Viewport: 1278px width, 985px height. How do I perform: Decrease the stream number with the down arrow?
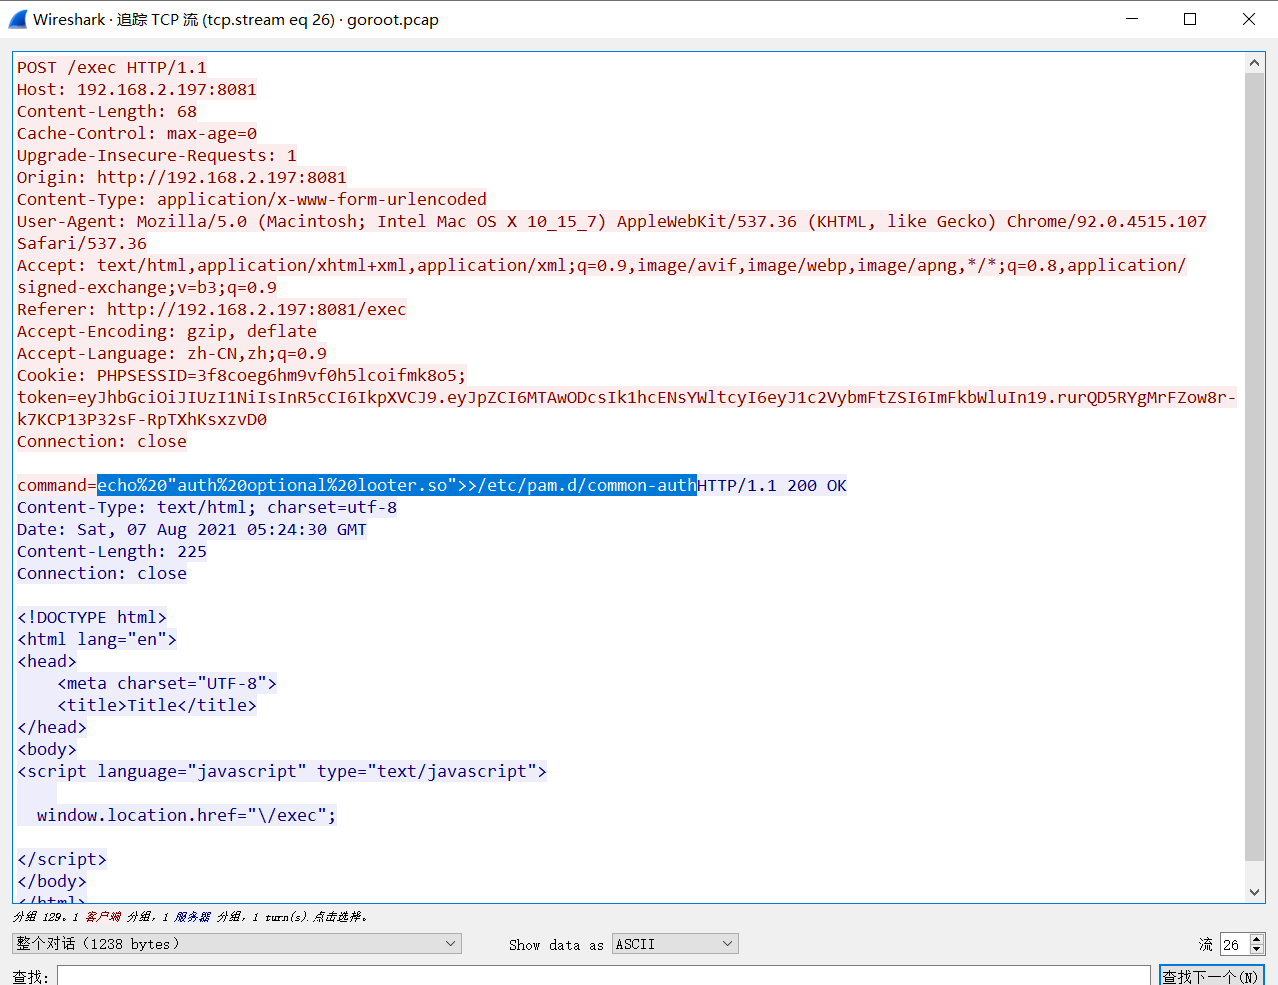point(1257,950)
